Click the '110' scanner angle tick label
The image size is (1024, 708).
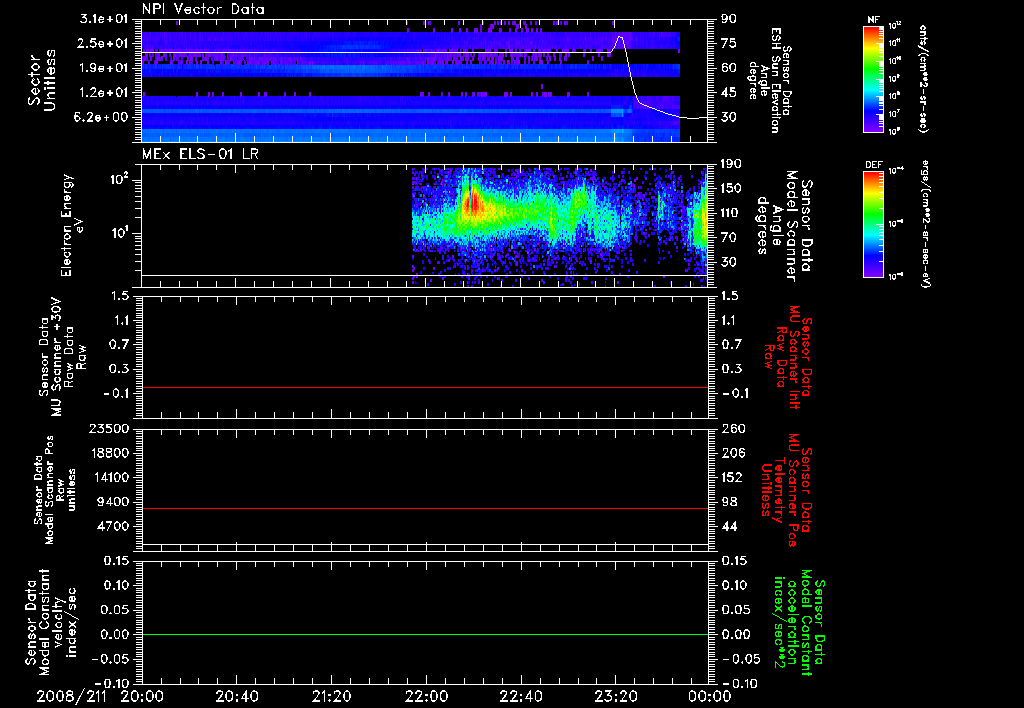pyautogui.click(x=731, y=213)
